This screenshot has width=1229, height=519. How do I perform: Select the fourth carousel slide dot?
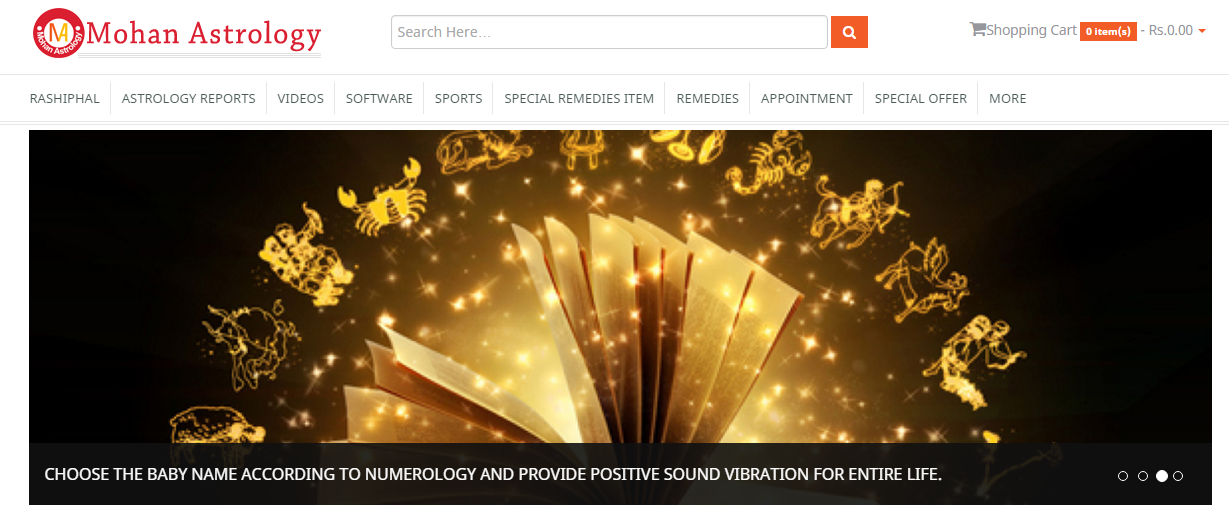[x=1178, y=476]
